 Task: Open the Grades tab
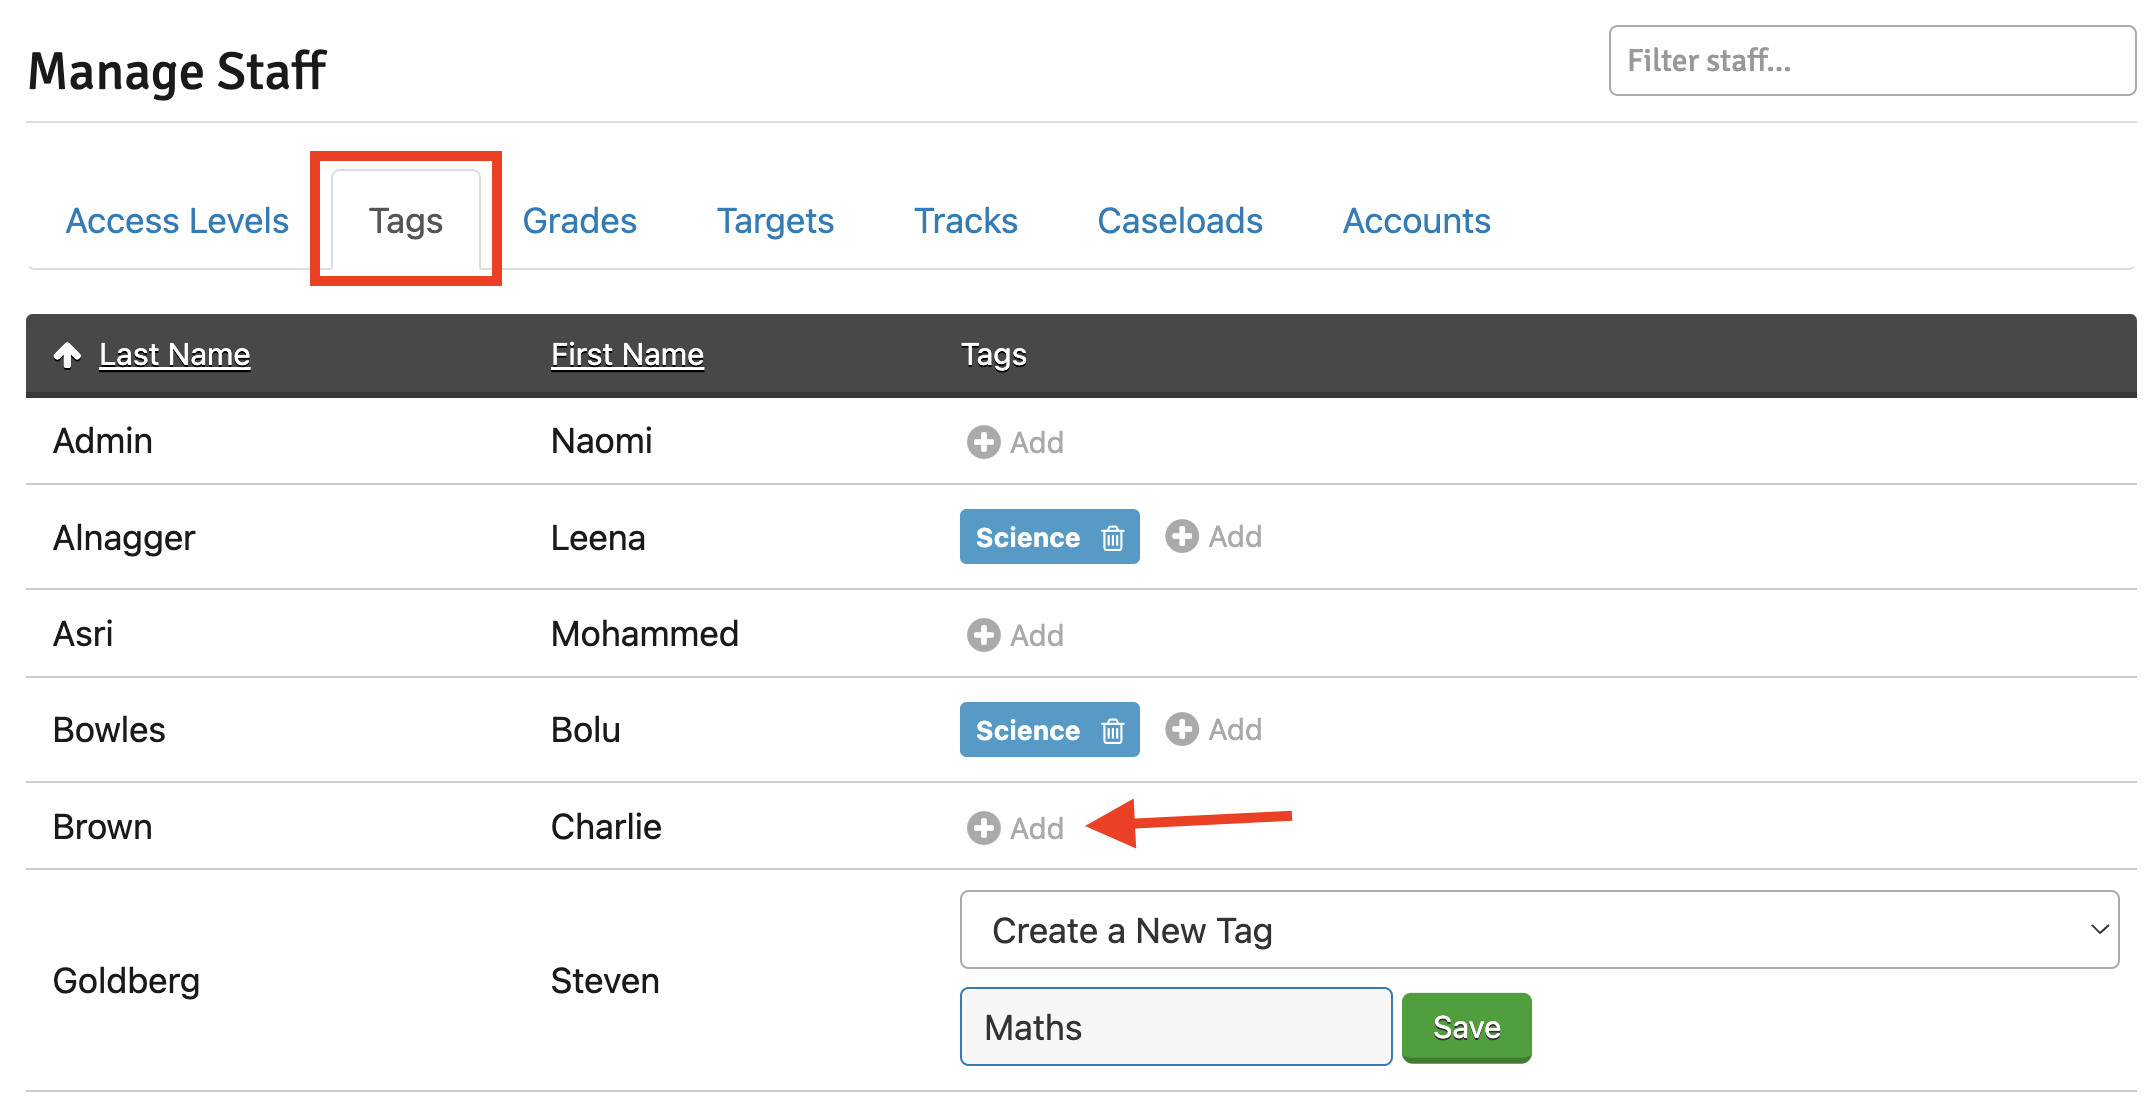(580, 221)
